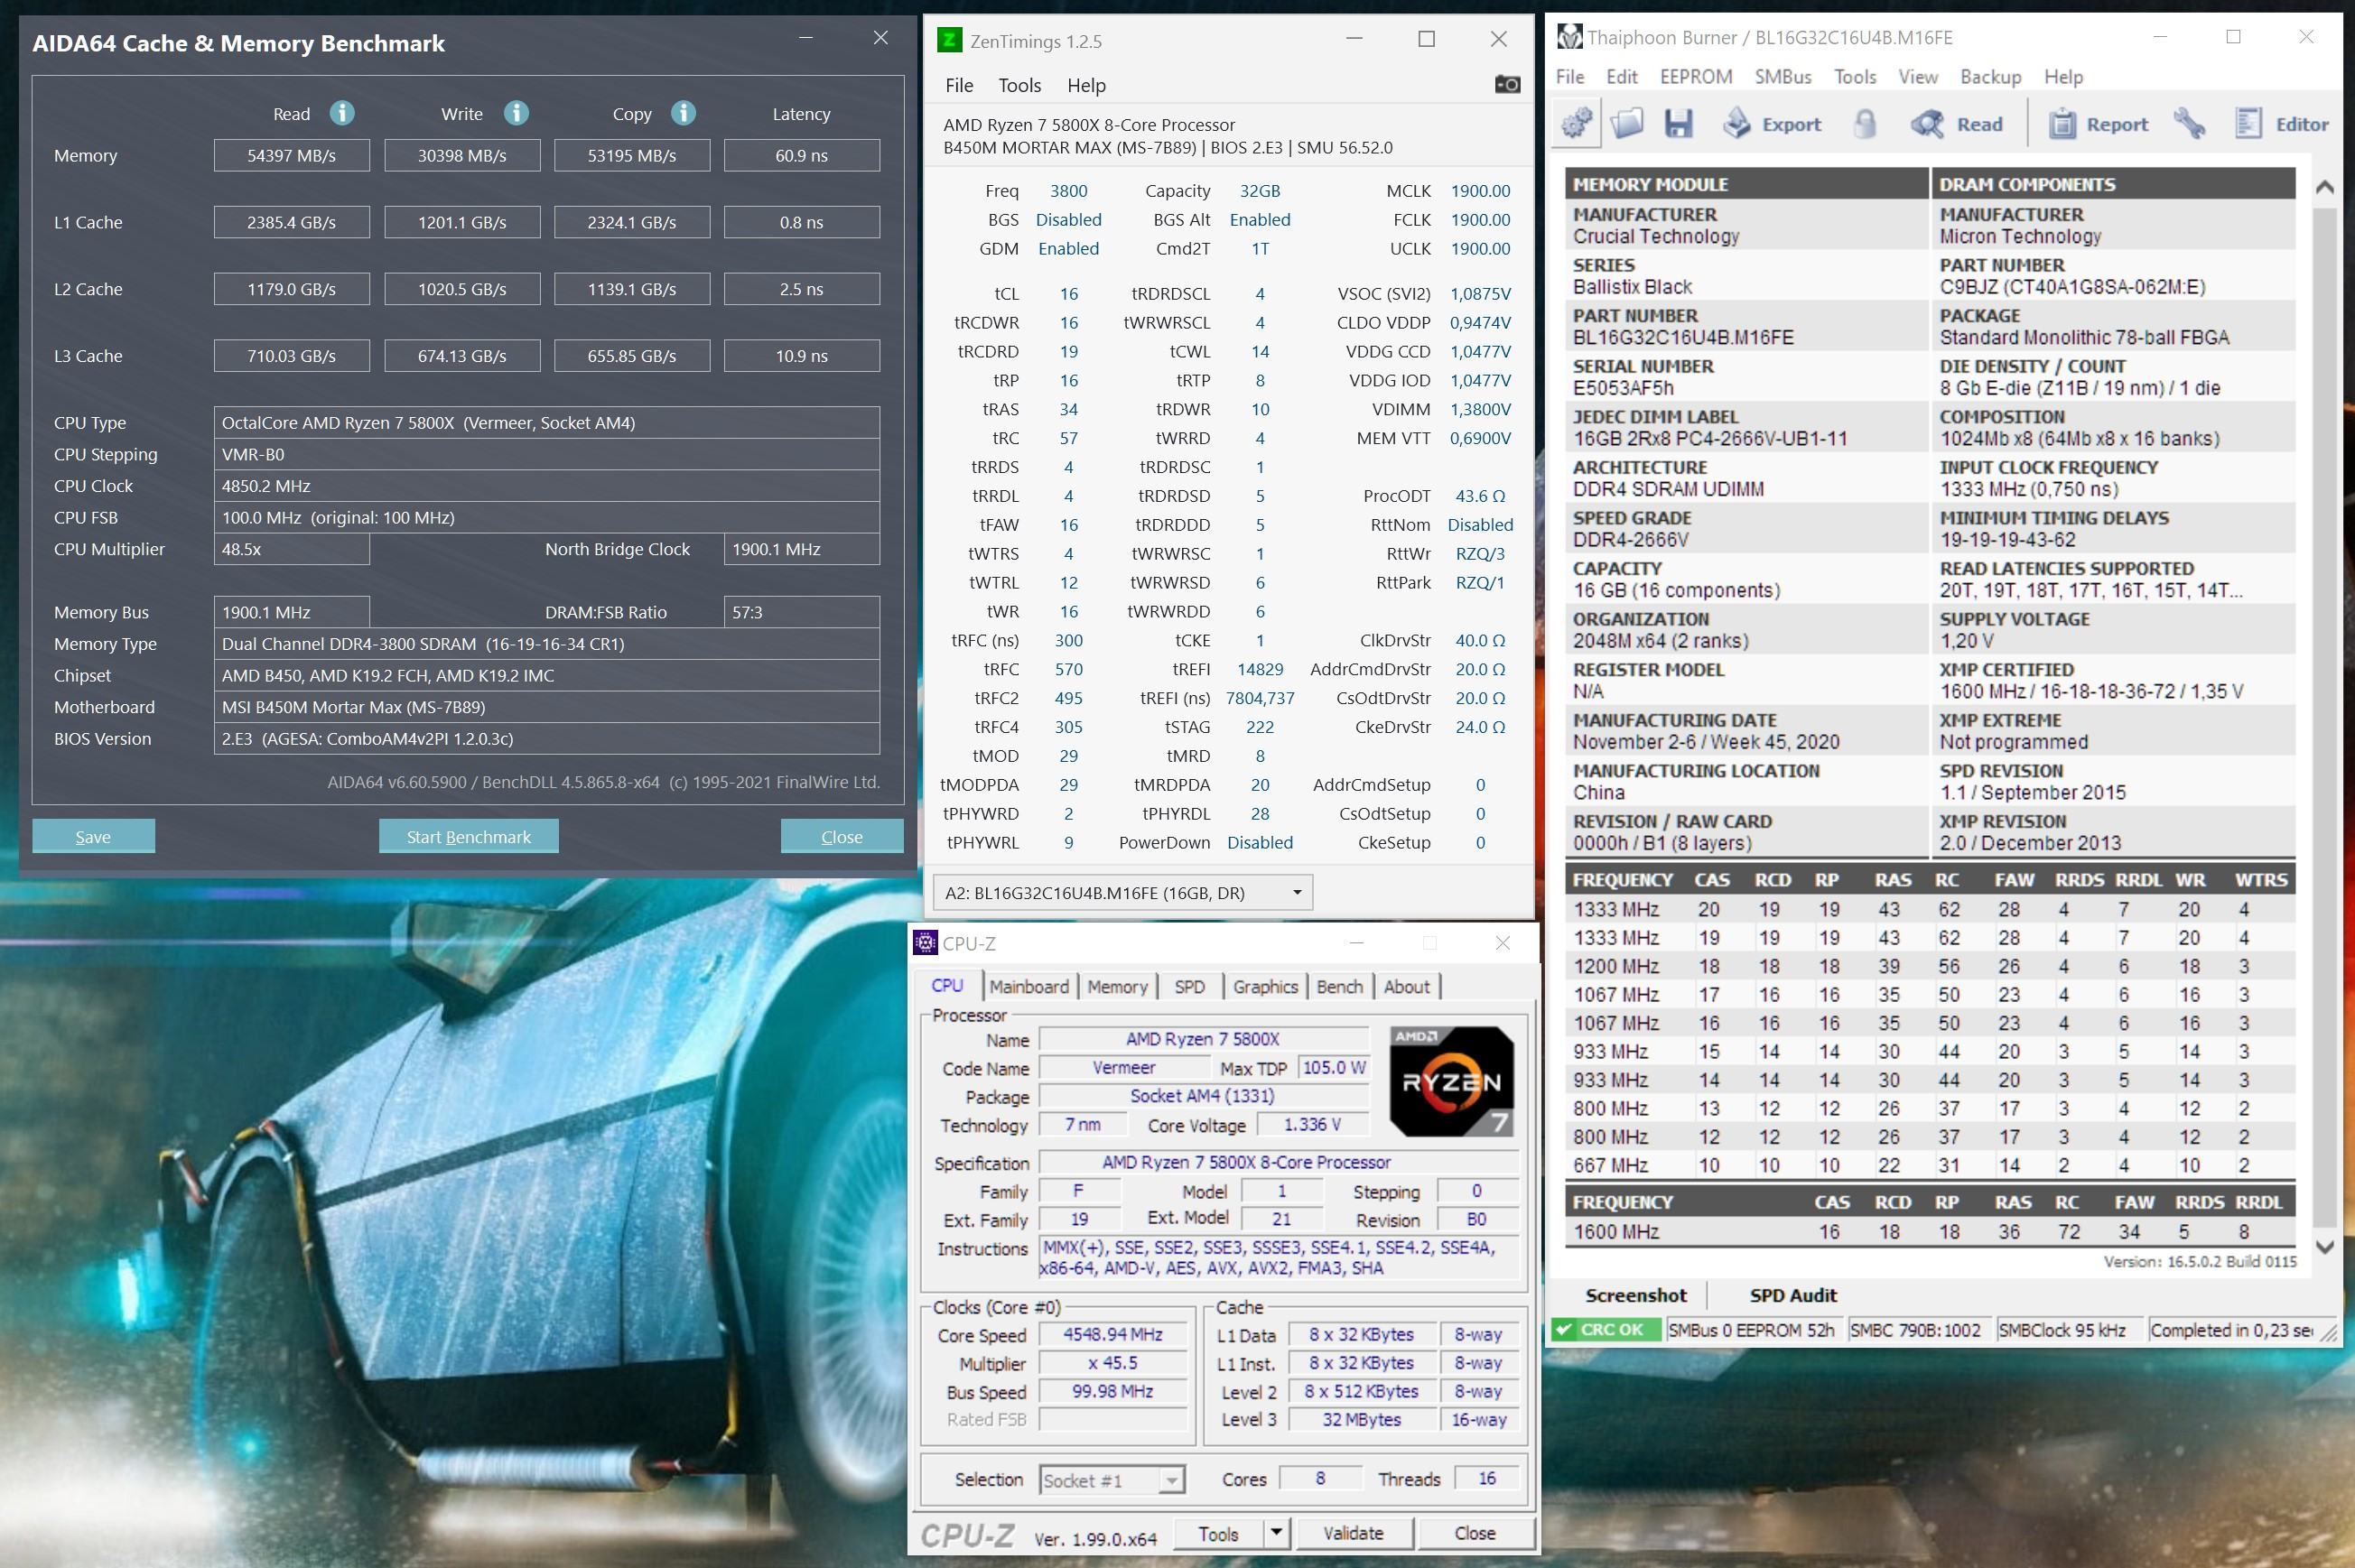Expand the ZenTimings memory module dropdown

tap(1297, 892)
